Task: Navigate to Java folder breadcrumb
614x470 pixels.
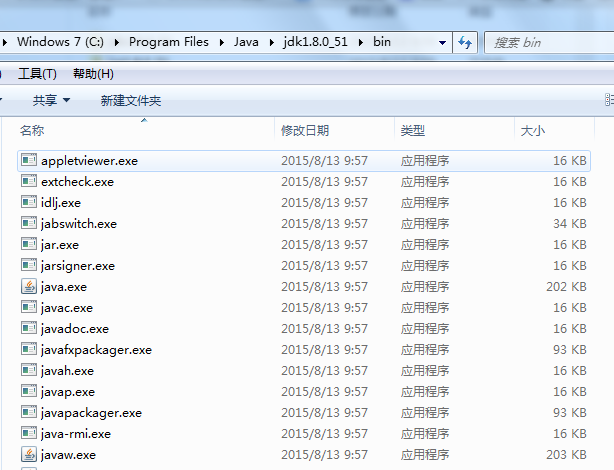Action: click(246, 42)
